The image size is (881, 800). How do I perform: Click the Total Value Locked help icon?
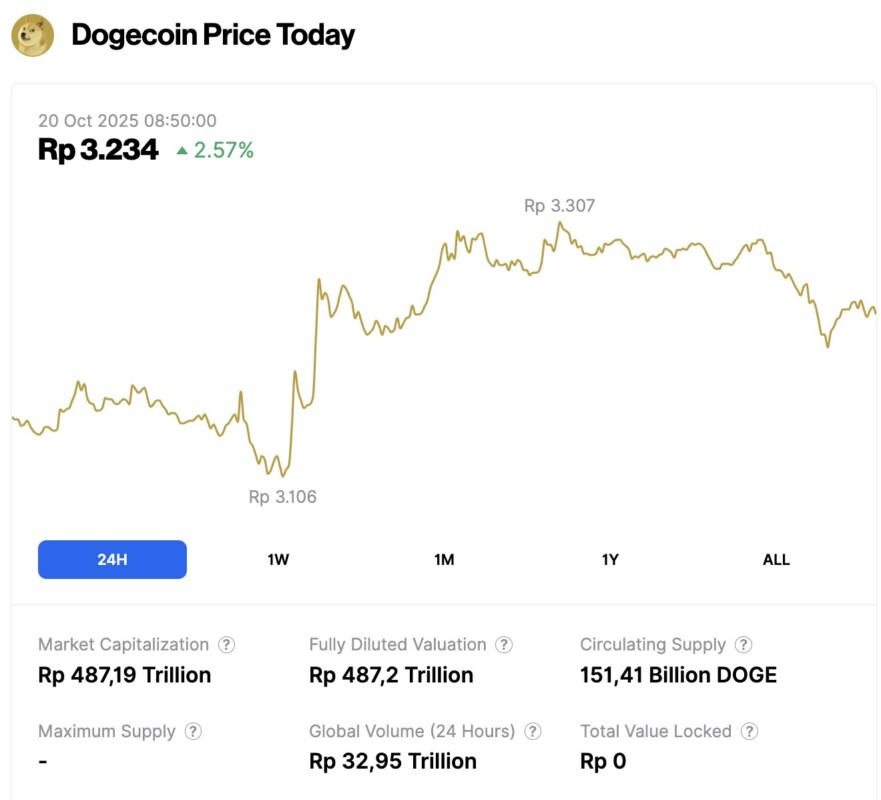(750, 731)
